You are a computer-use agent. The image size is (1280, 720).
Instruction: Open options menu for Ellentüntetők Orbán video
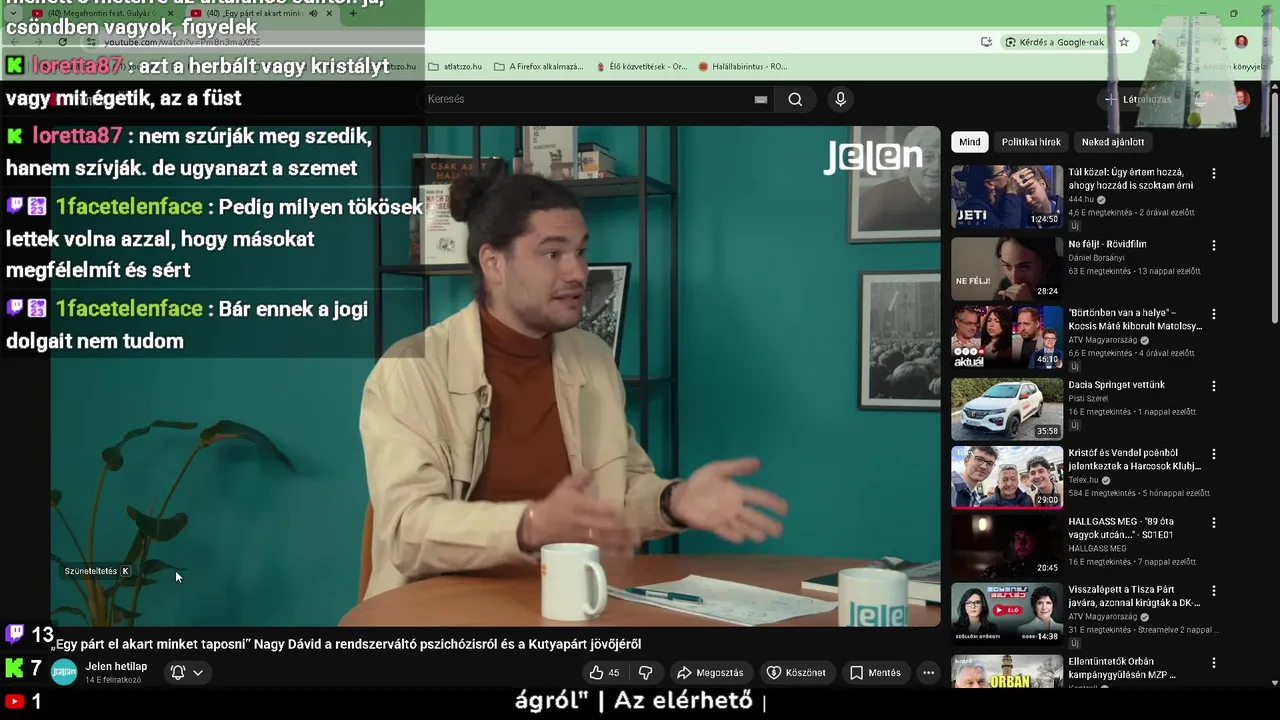point(1214,663)
